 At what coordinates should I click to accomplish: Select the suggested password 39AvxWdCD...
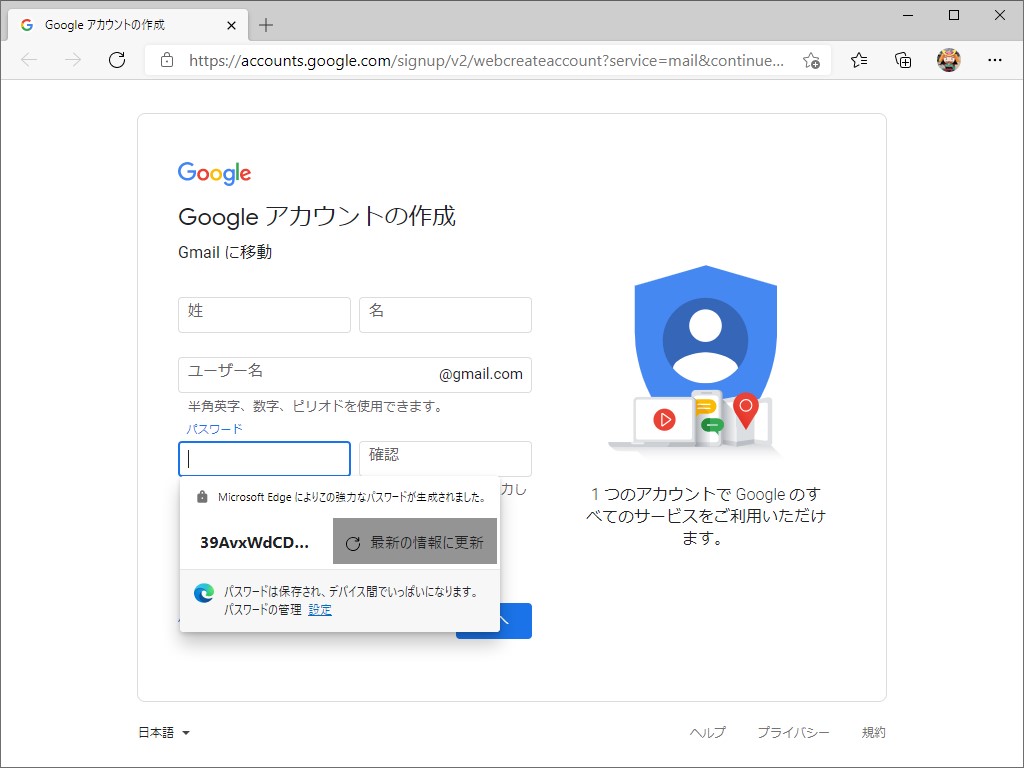click(x=252, y=541)
